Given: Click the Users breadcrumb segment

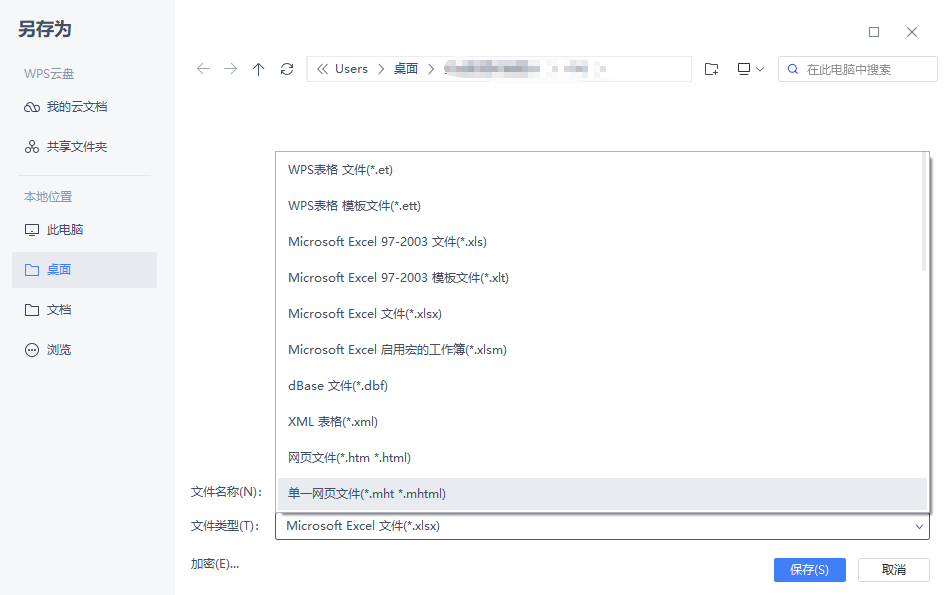Looking at the screenshot, I should [352, 69].
